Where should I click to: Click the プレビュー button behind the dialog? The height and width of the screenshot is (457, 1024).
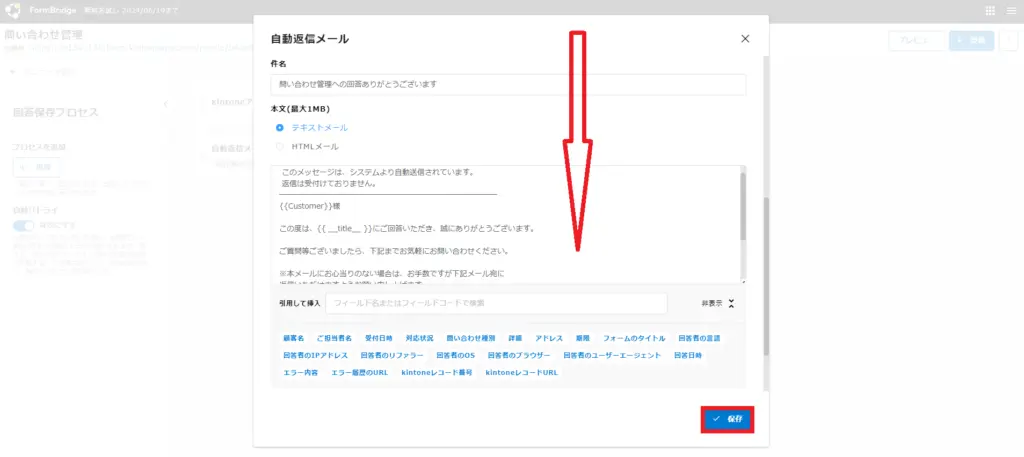tap(915, 41)
